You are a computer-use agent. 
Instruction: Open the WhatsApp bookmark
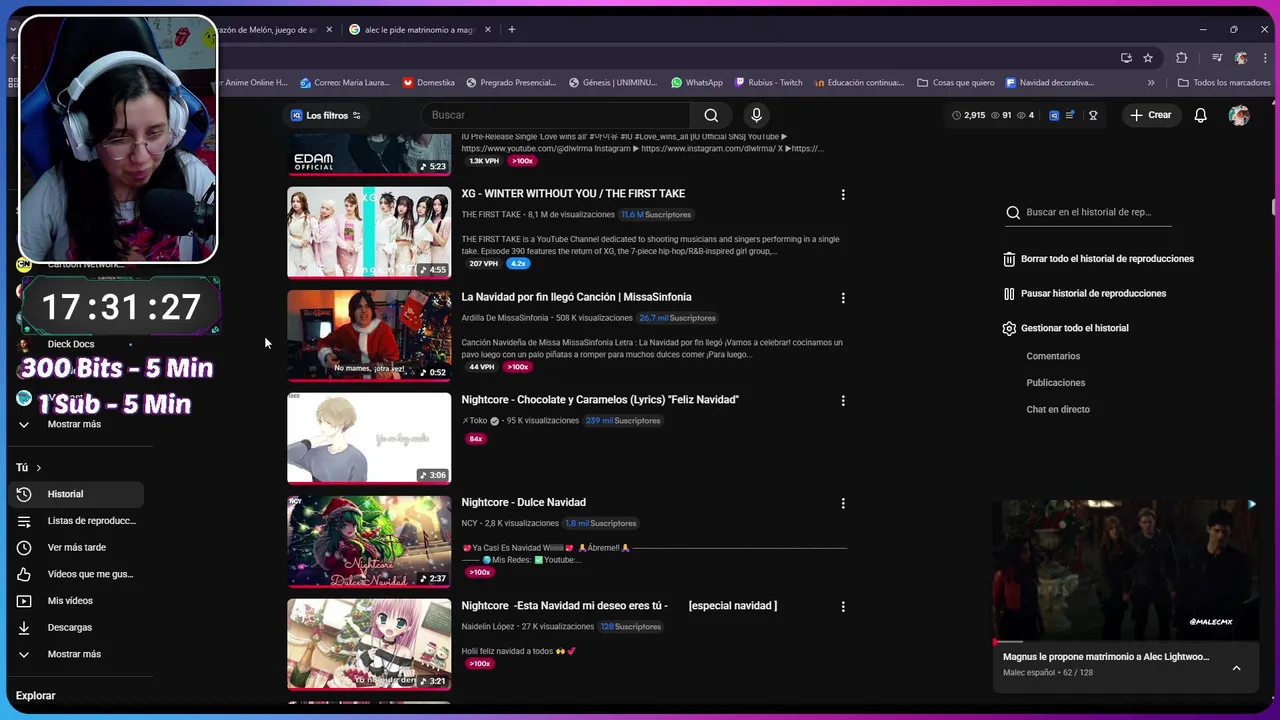tap(697, 83)
